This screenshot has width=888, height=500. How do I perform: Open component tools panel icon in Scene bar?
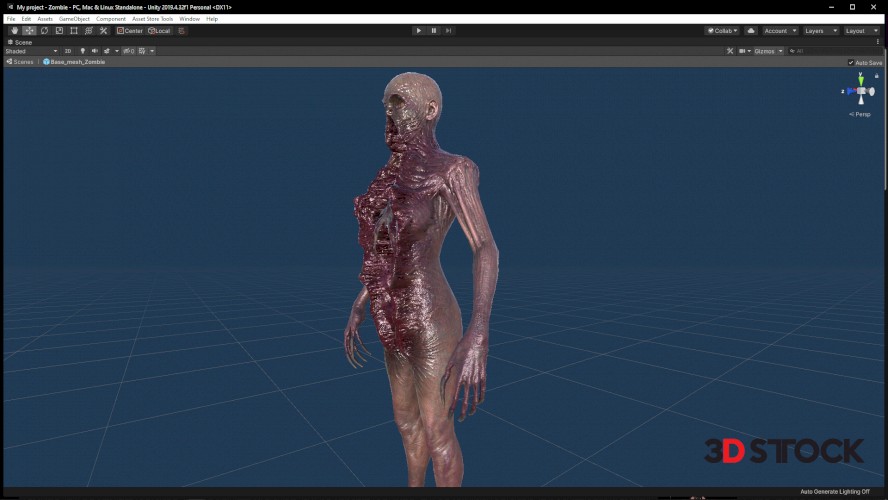[x=730, y=51]
